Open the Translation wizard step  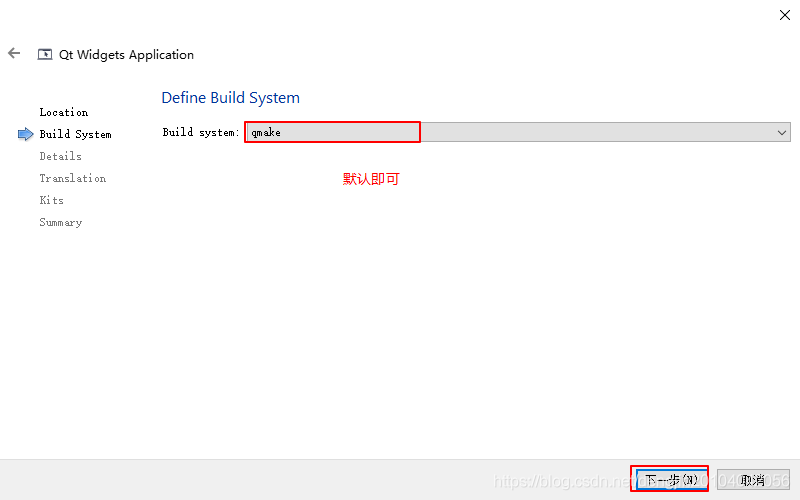(73, 178)
